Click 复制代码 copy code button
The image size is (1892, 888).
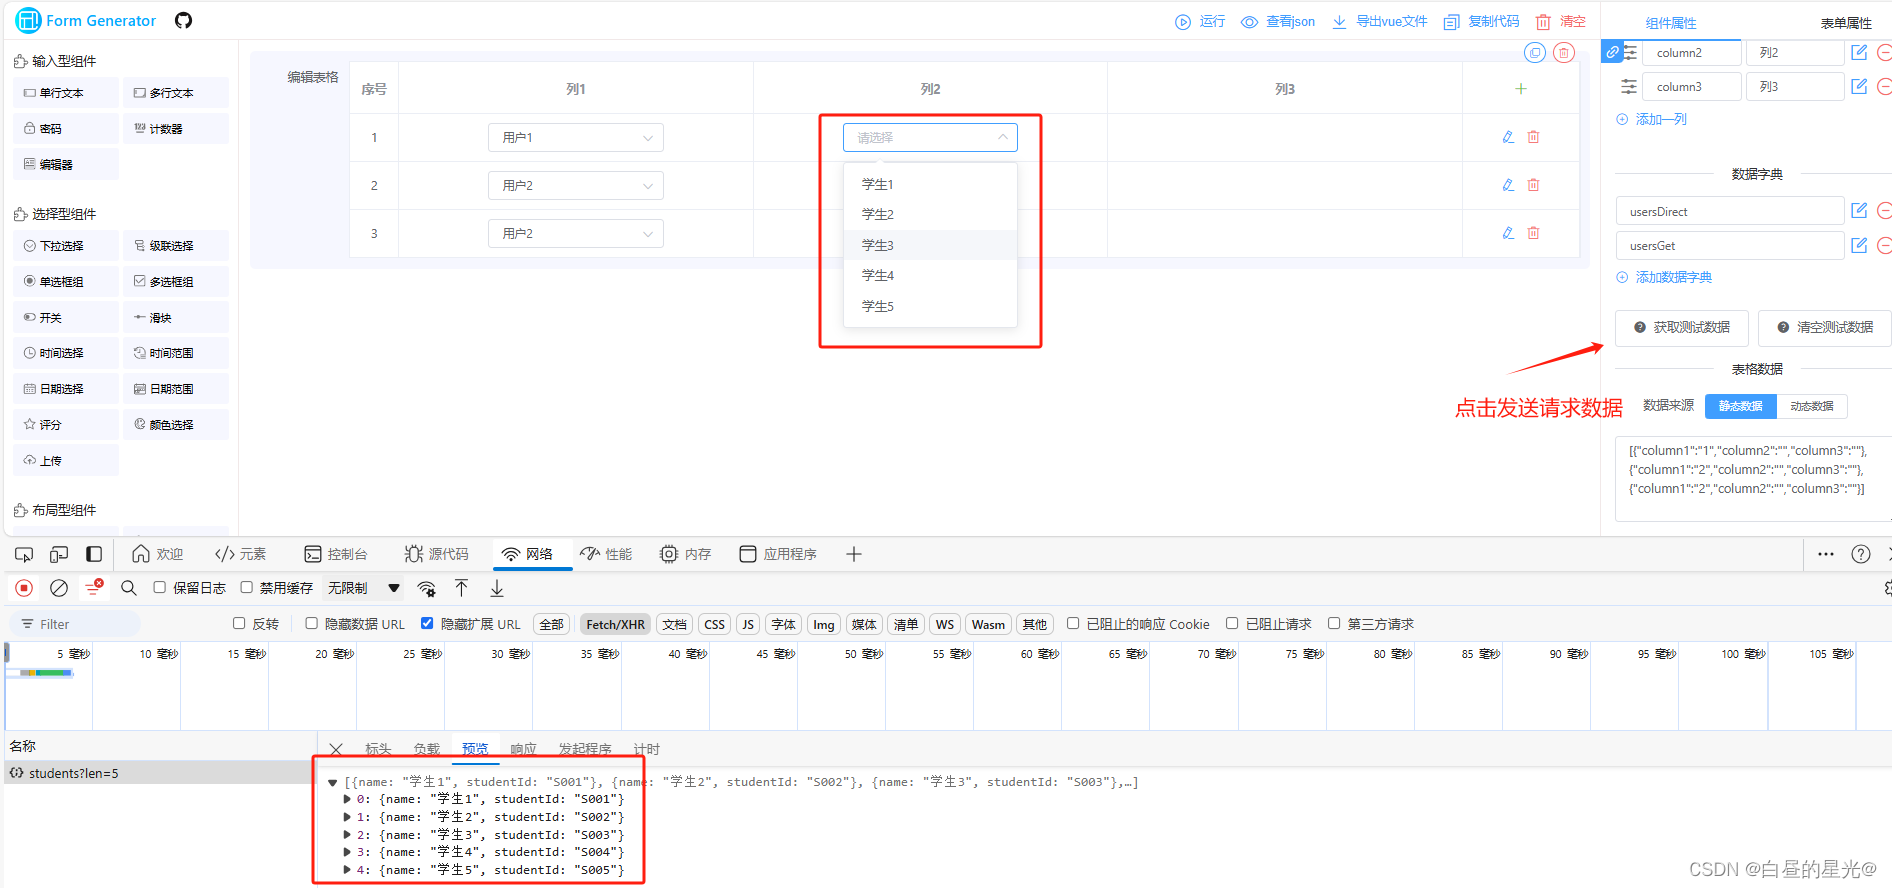1482,21
